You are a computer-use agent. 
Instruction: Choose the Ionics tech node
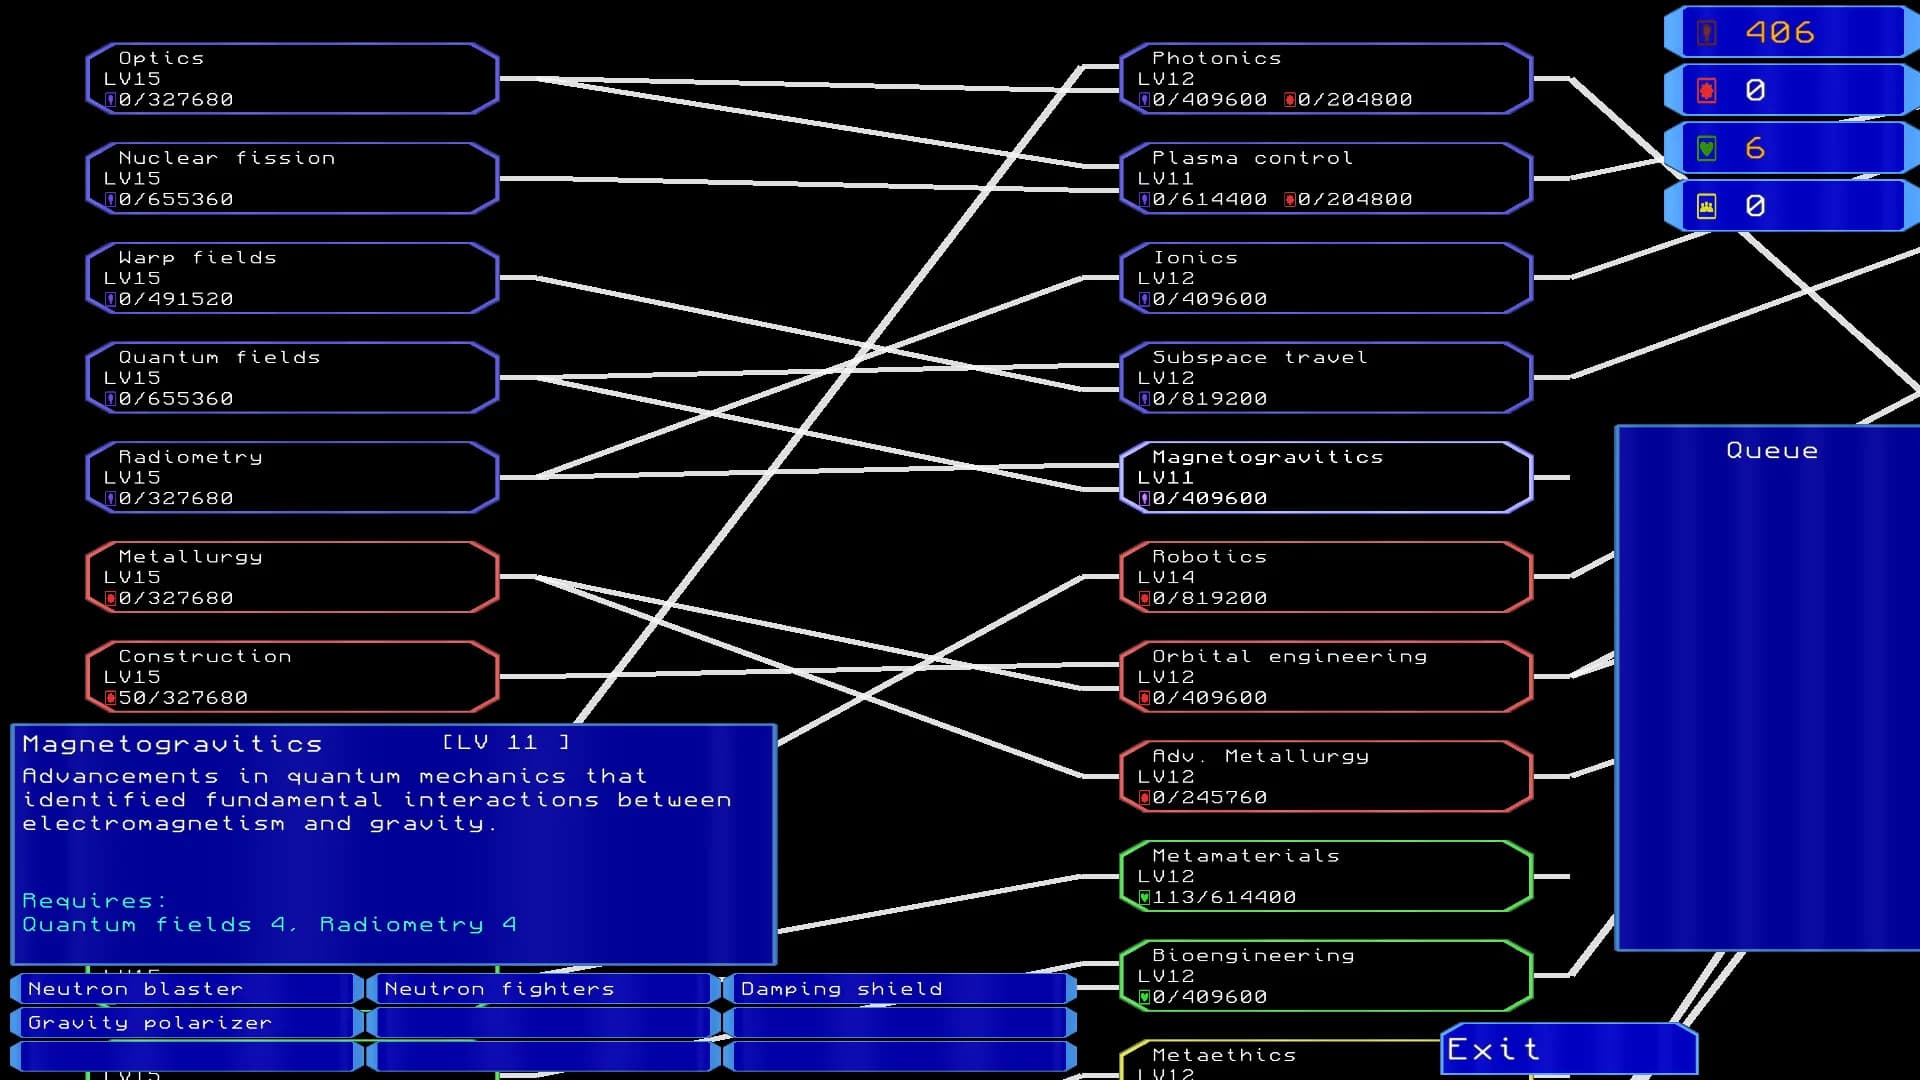[1326, 278]
